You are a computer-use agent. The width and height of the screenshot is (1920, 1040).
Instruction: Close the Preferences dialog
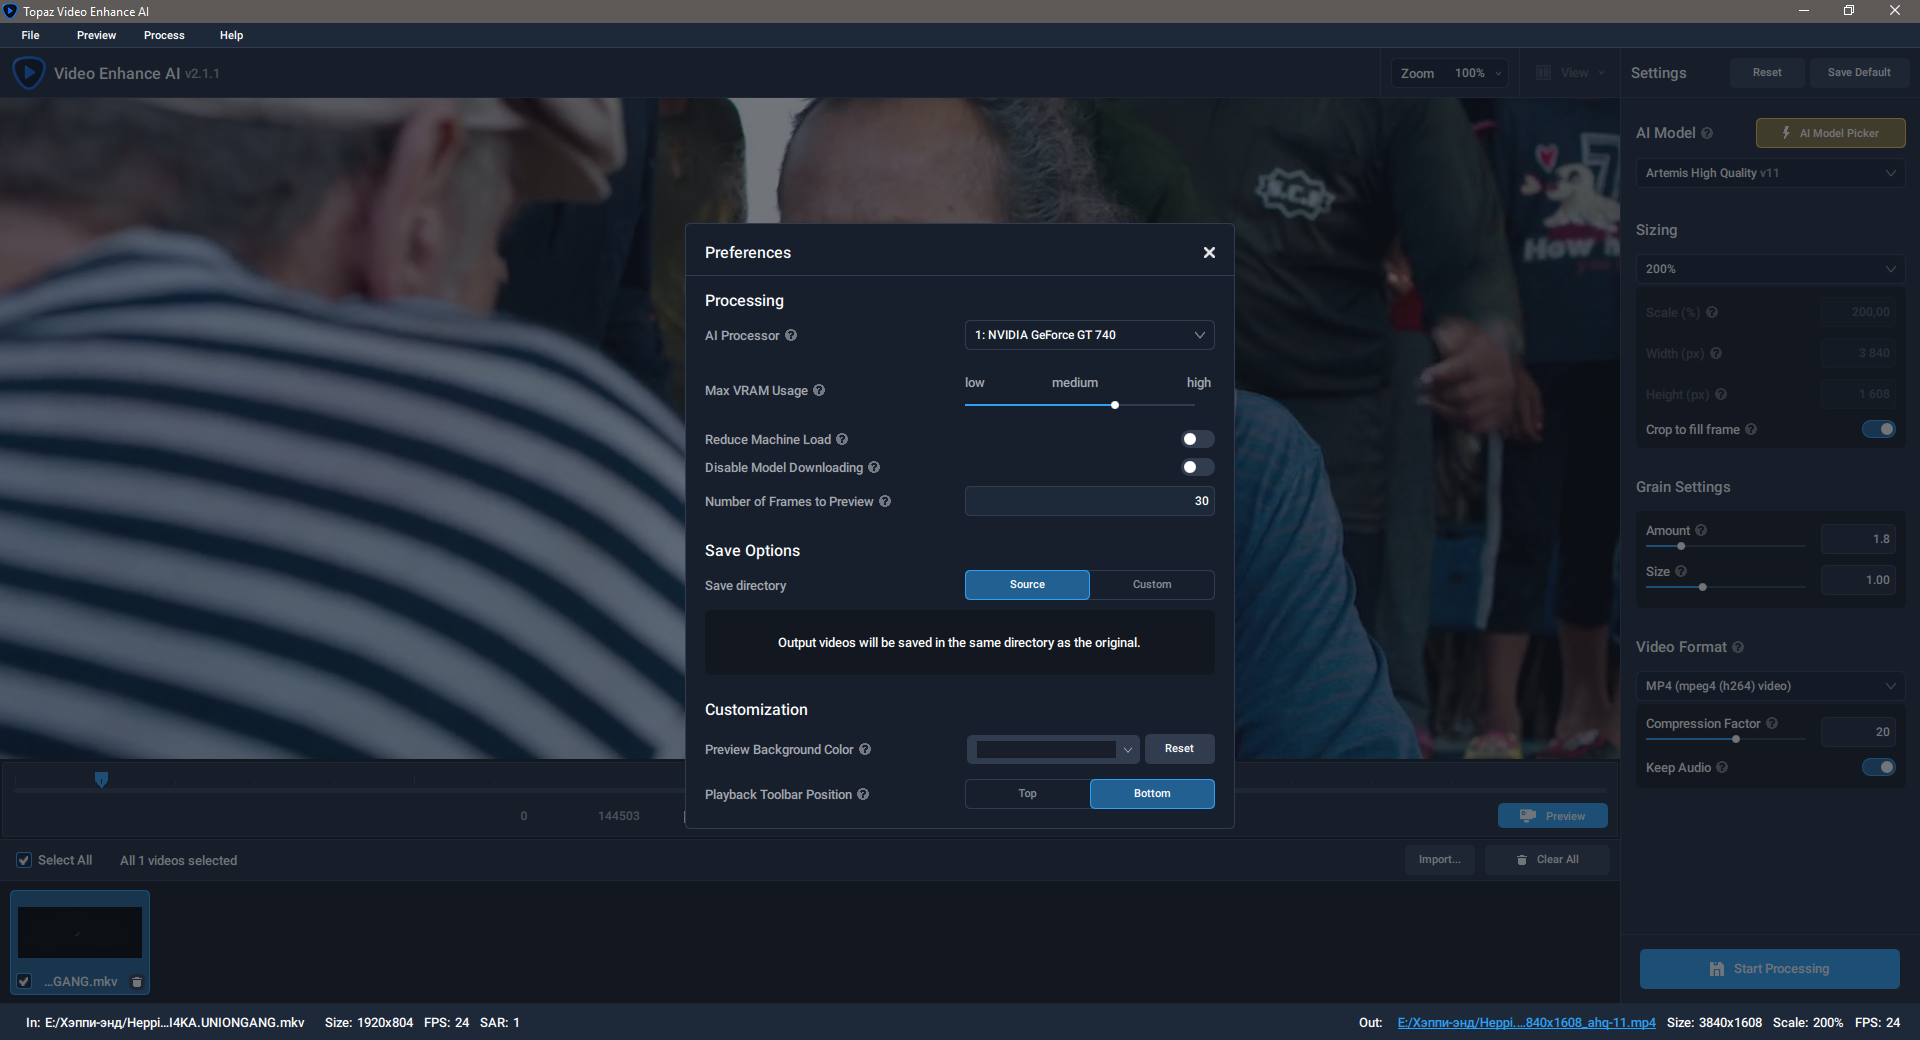coord(1209,252)
